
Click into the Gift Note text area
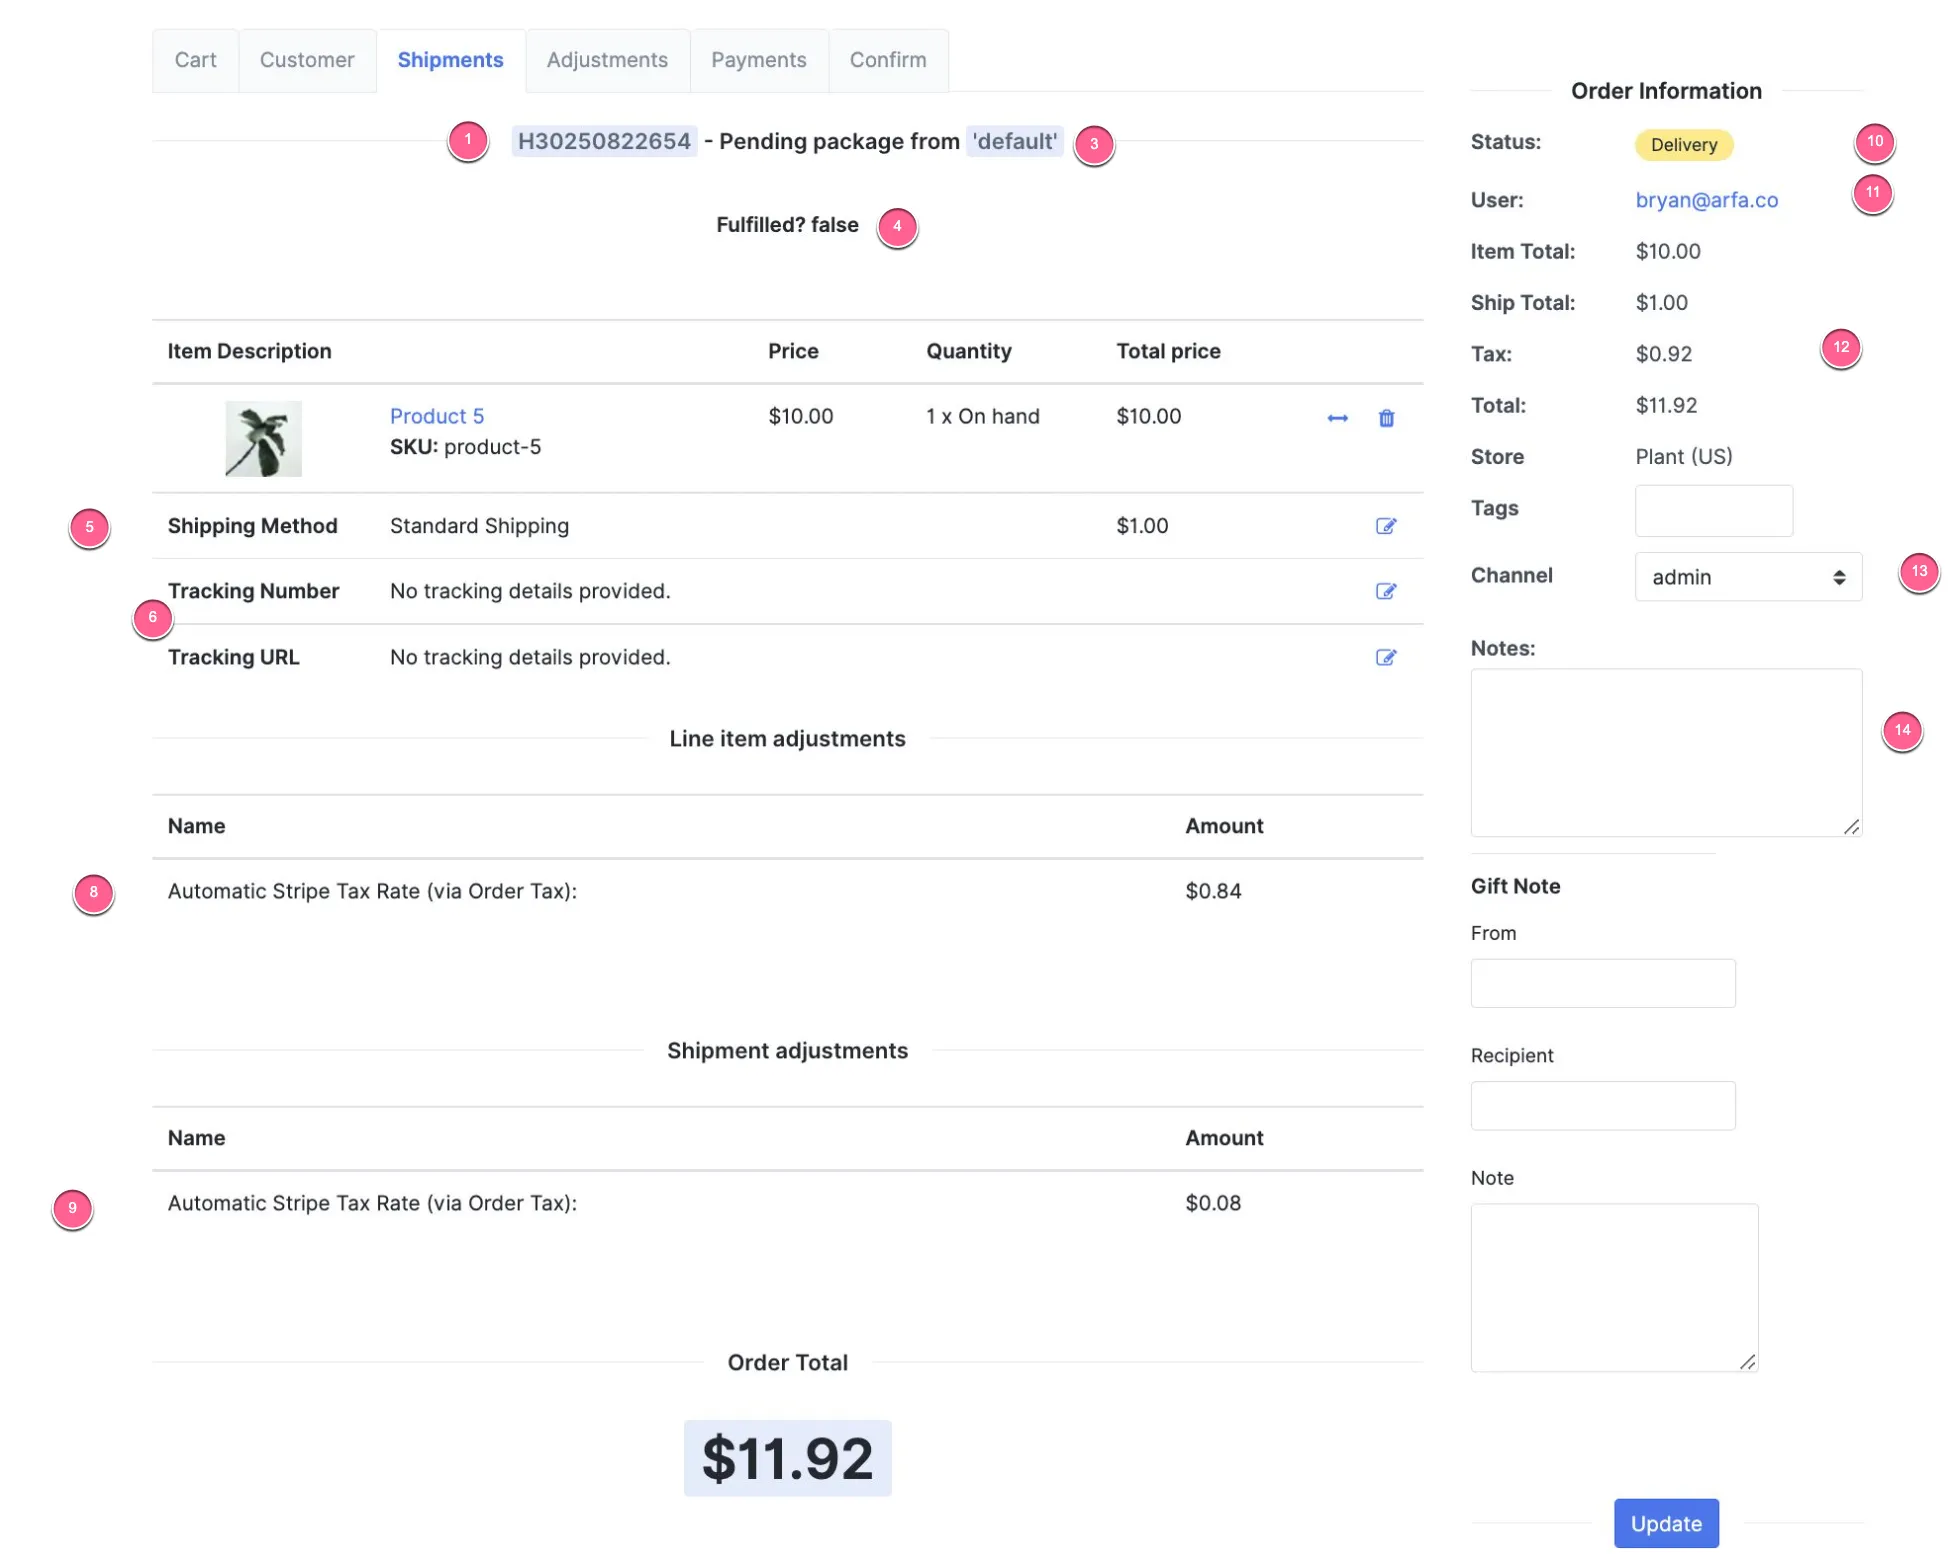(1614, 1287)
